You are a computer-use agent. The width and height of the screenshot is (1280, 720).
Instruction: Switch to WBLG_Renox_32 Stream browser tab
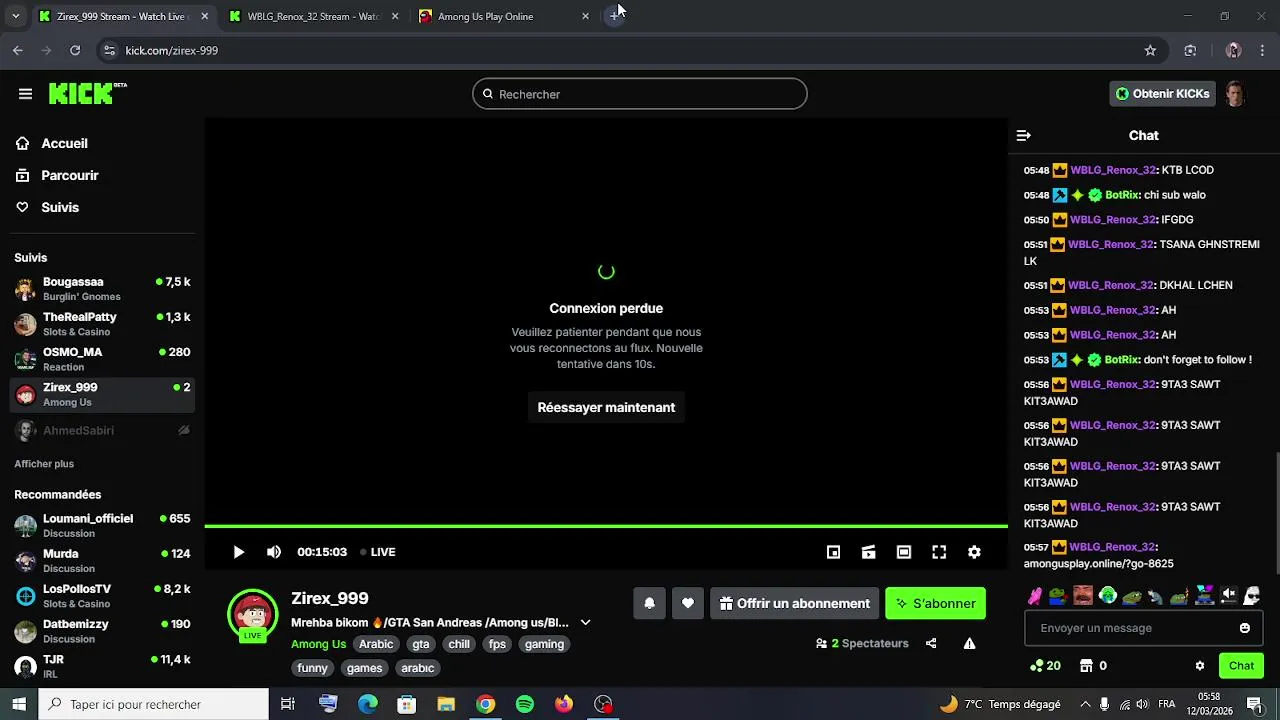click(x=313, y=16)
